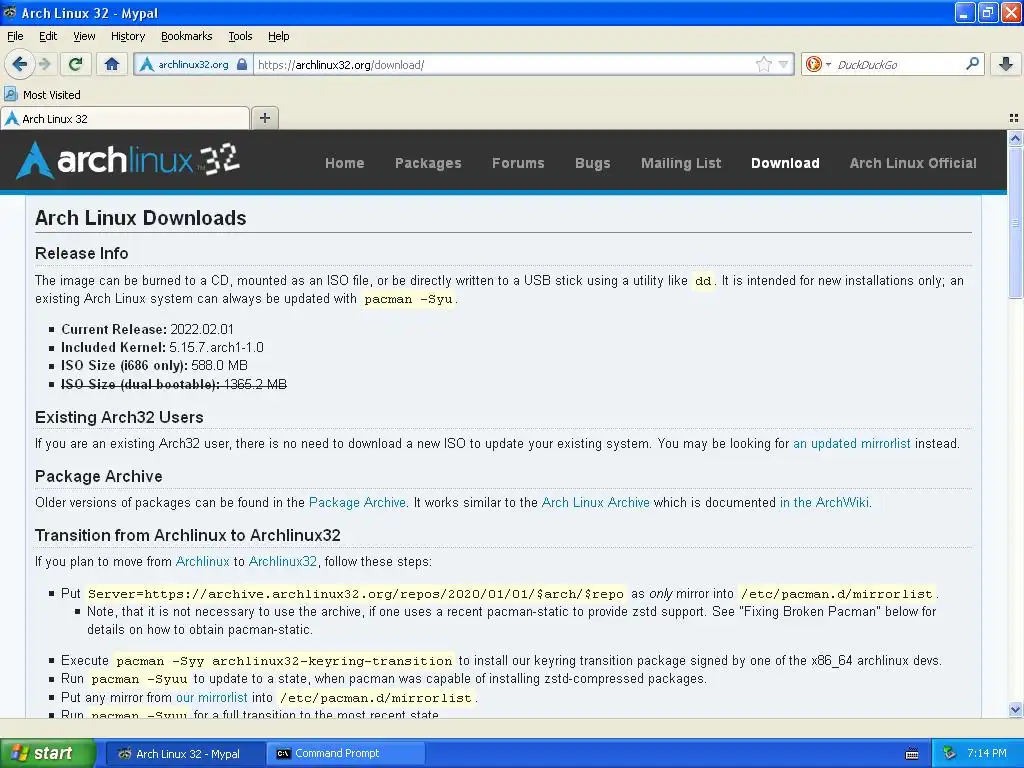The image size is (1024, 768).
Task: Open the History menu
Action: [x=128, y=36]
